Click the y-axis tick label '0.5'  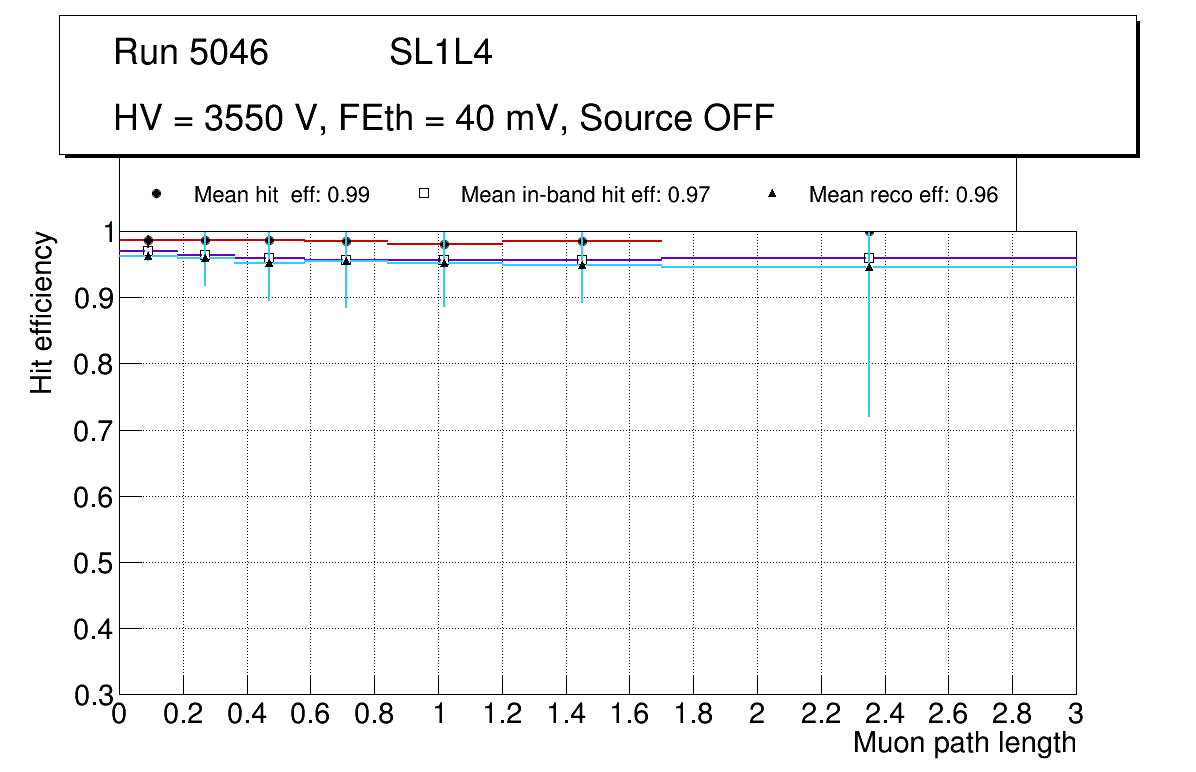coord(92,563)
